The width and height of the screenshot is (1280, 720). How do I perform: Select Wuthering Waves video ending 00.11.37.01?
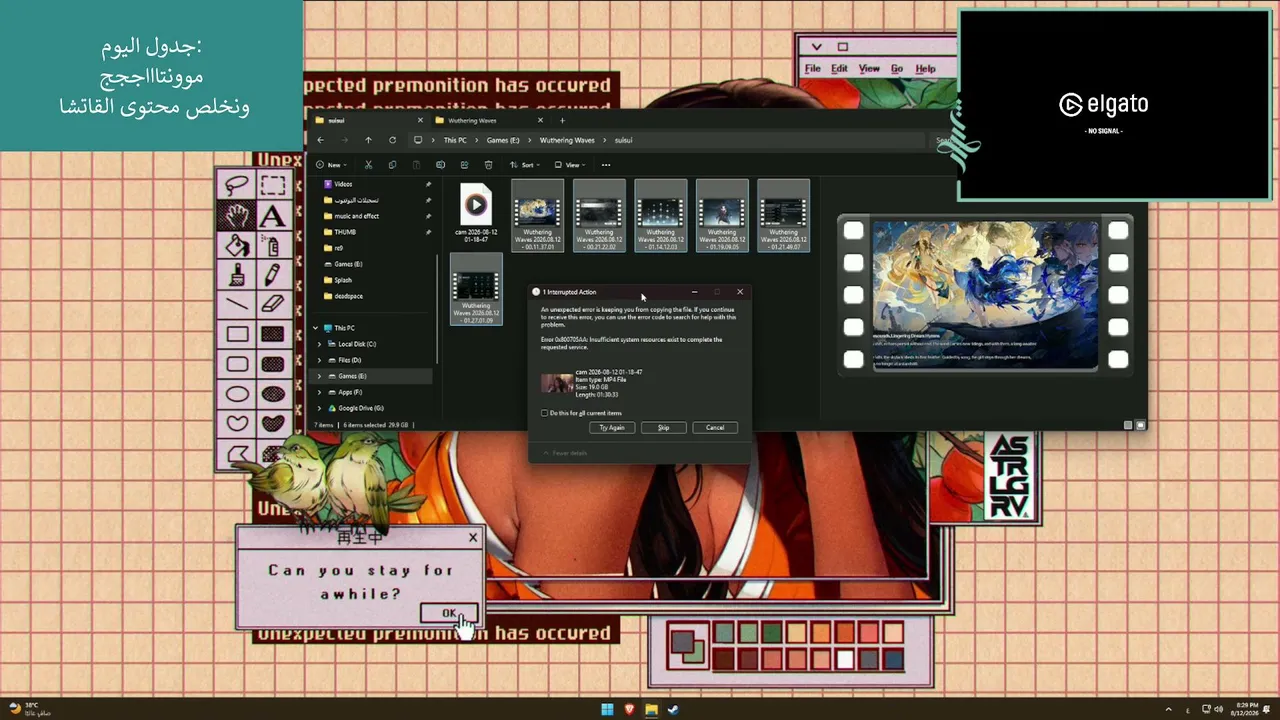(537, 214)
